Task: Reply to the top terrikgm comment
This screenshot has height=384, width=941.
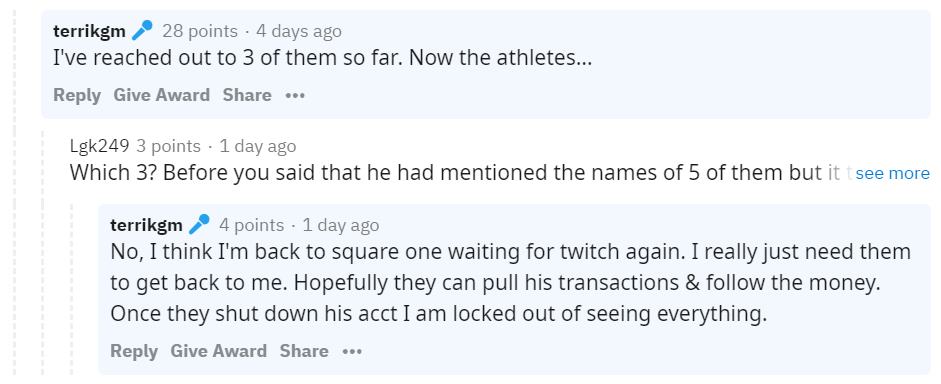Action: tap(77, 95)
